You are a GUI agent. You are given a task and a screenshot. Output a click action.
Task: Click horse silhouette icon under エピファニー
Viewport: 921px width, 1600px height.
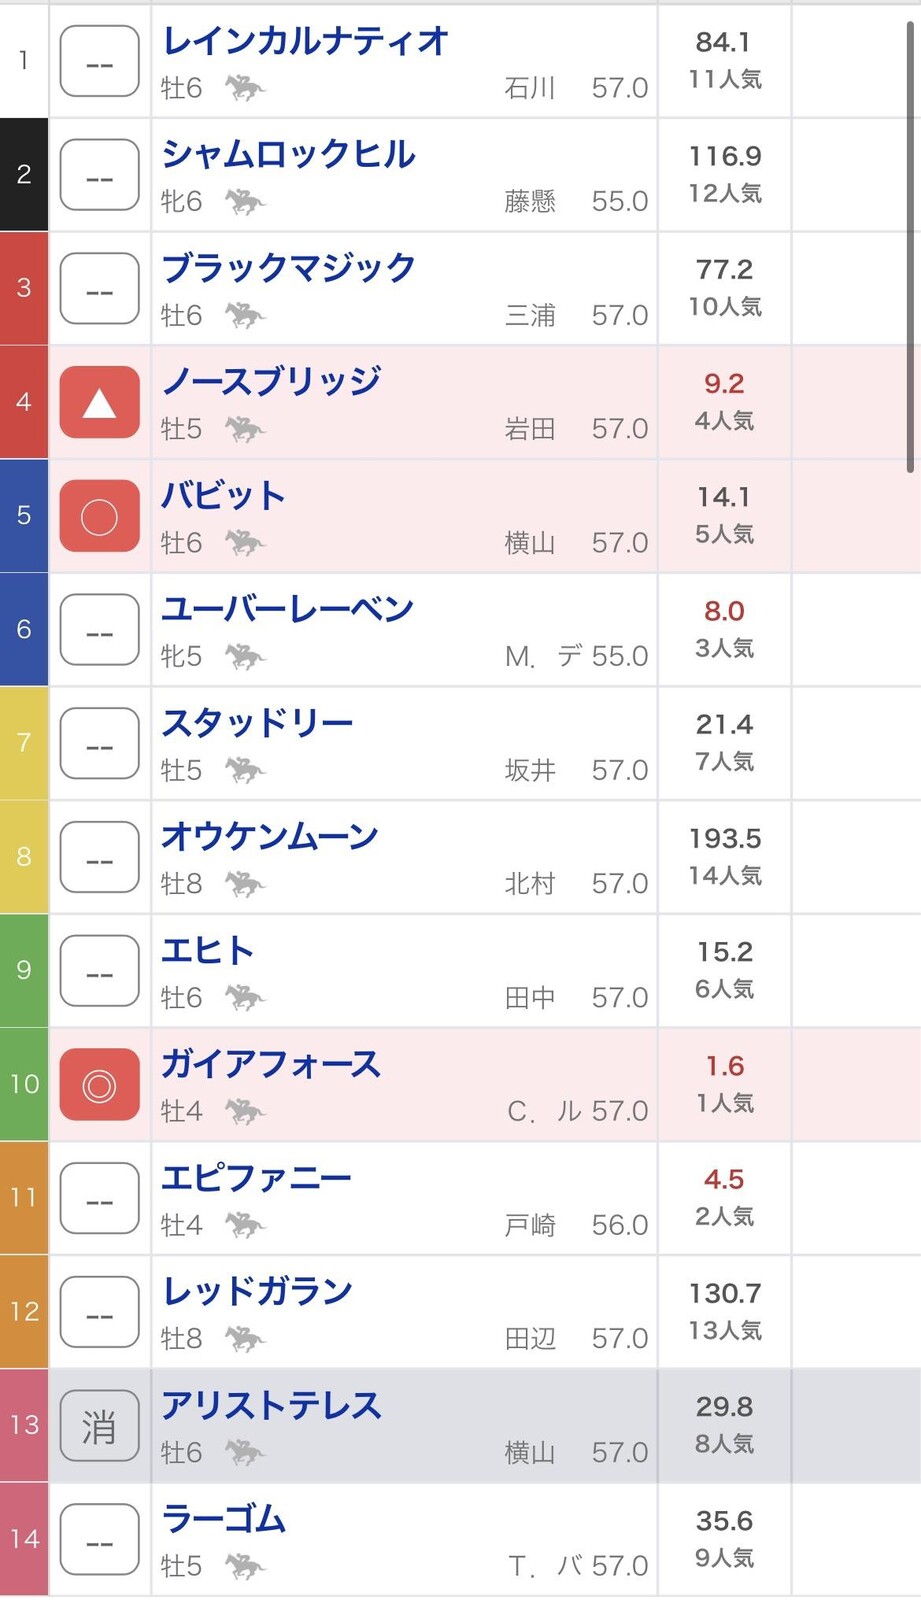click(244, 1224)
